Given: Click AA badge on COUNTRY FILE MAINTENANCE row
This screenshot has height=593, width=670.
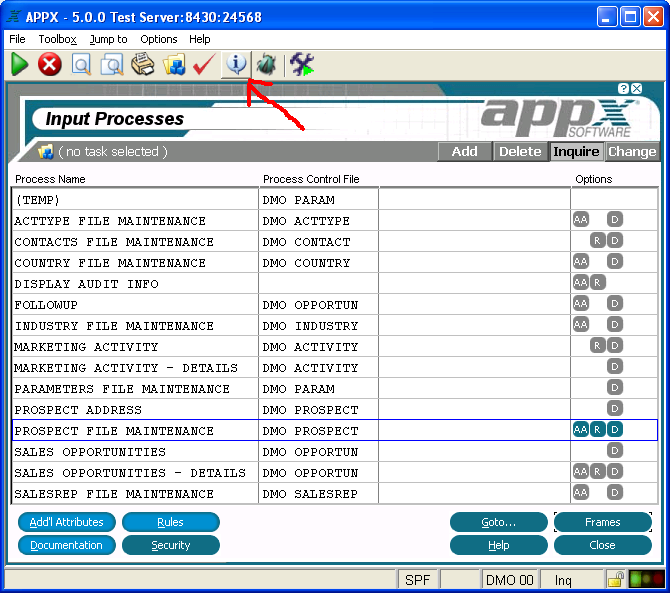Looking at the screenshot, I should pyautogui.click(x=581, y=261).
